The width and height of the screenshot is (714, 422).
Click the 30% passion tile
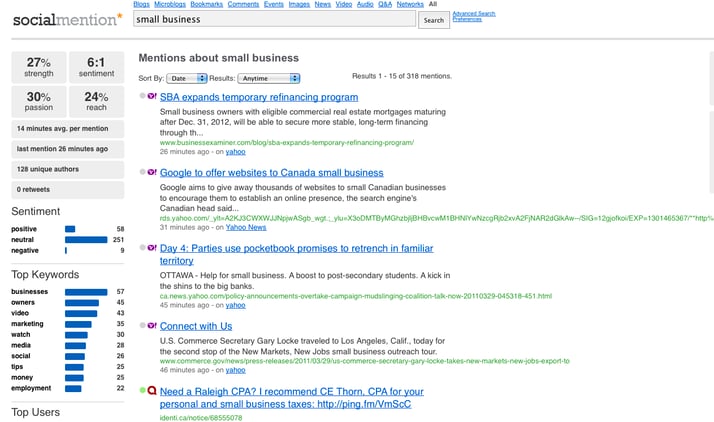pos(39,102)
